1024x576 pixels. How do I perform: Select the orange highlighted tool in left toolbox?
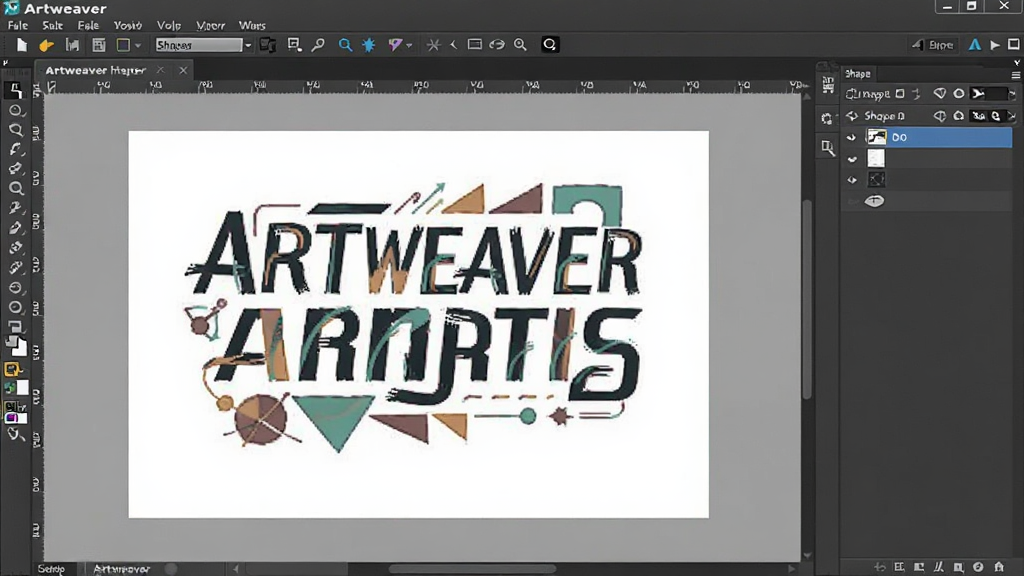tap(12, 370)
